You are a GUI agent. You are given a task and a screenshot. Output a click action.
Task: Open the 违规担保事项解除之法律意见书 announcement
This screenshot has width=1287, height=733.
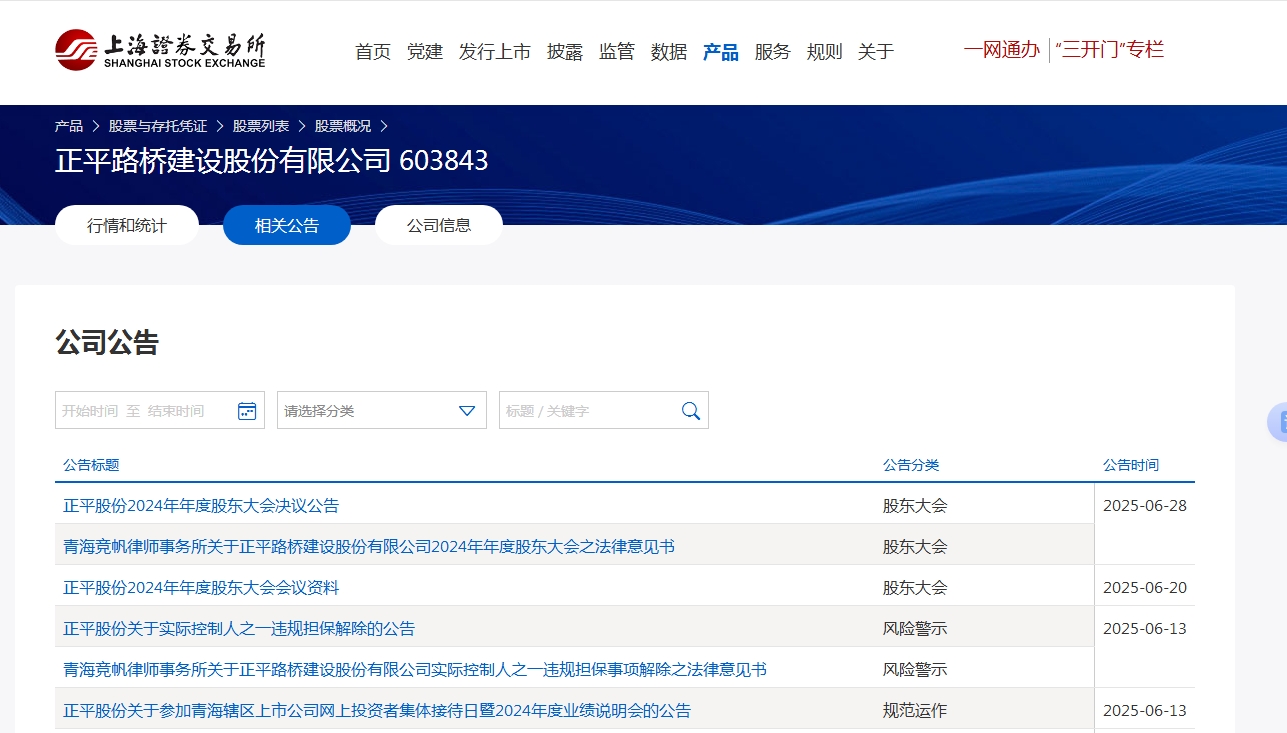click(x=415, y=670)
